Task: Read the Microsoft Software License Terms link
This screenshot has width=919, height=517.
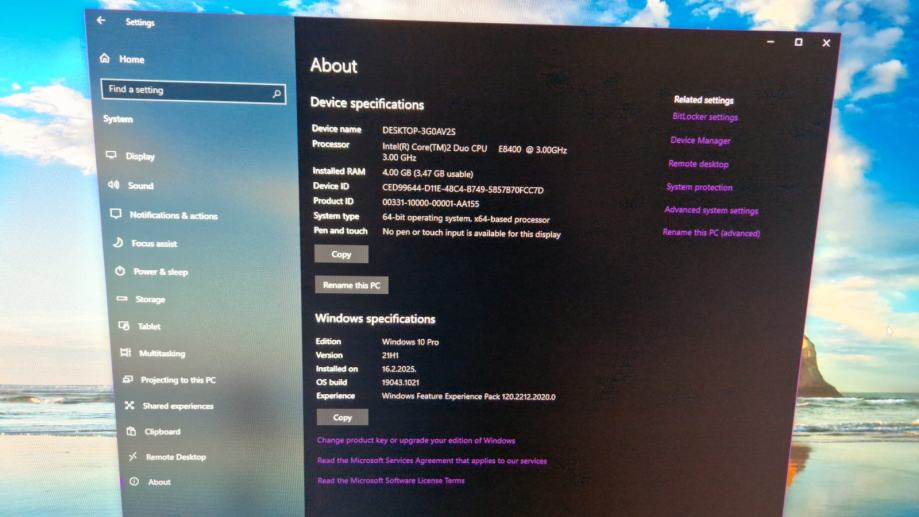Action: click(x=391, y=481)
